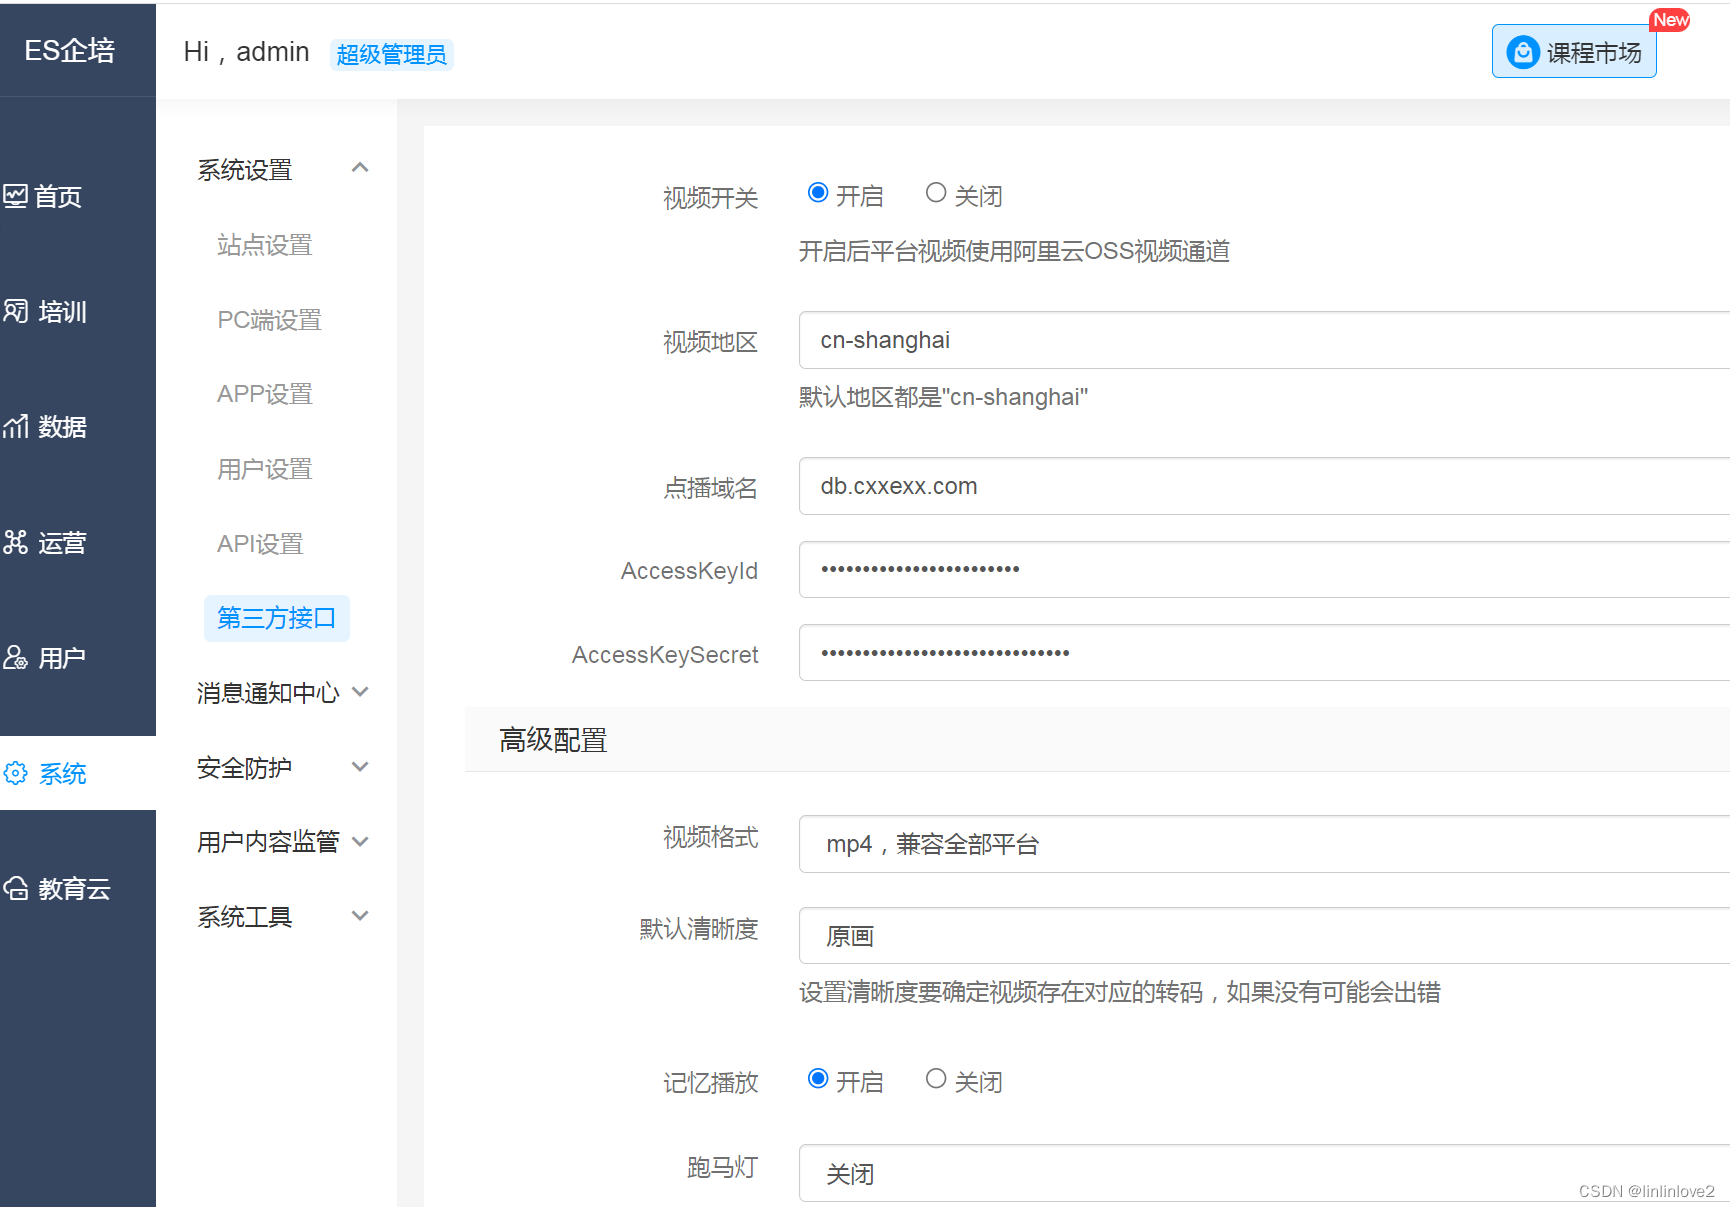
Task: Go to 数据 section label
Action: click(62, 427)
